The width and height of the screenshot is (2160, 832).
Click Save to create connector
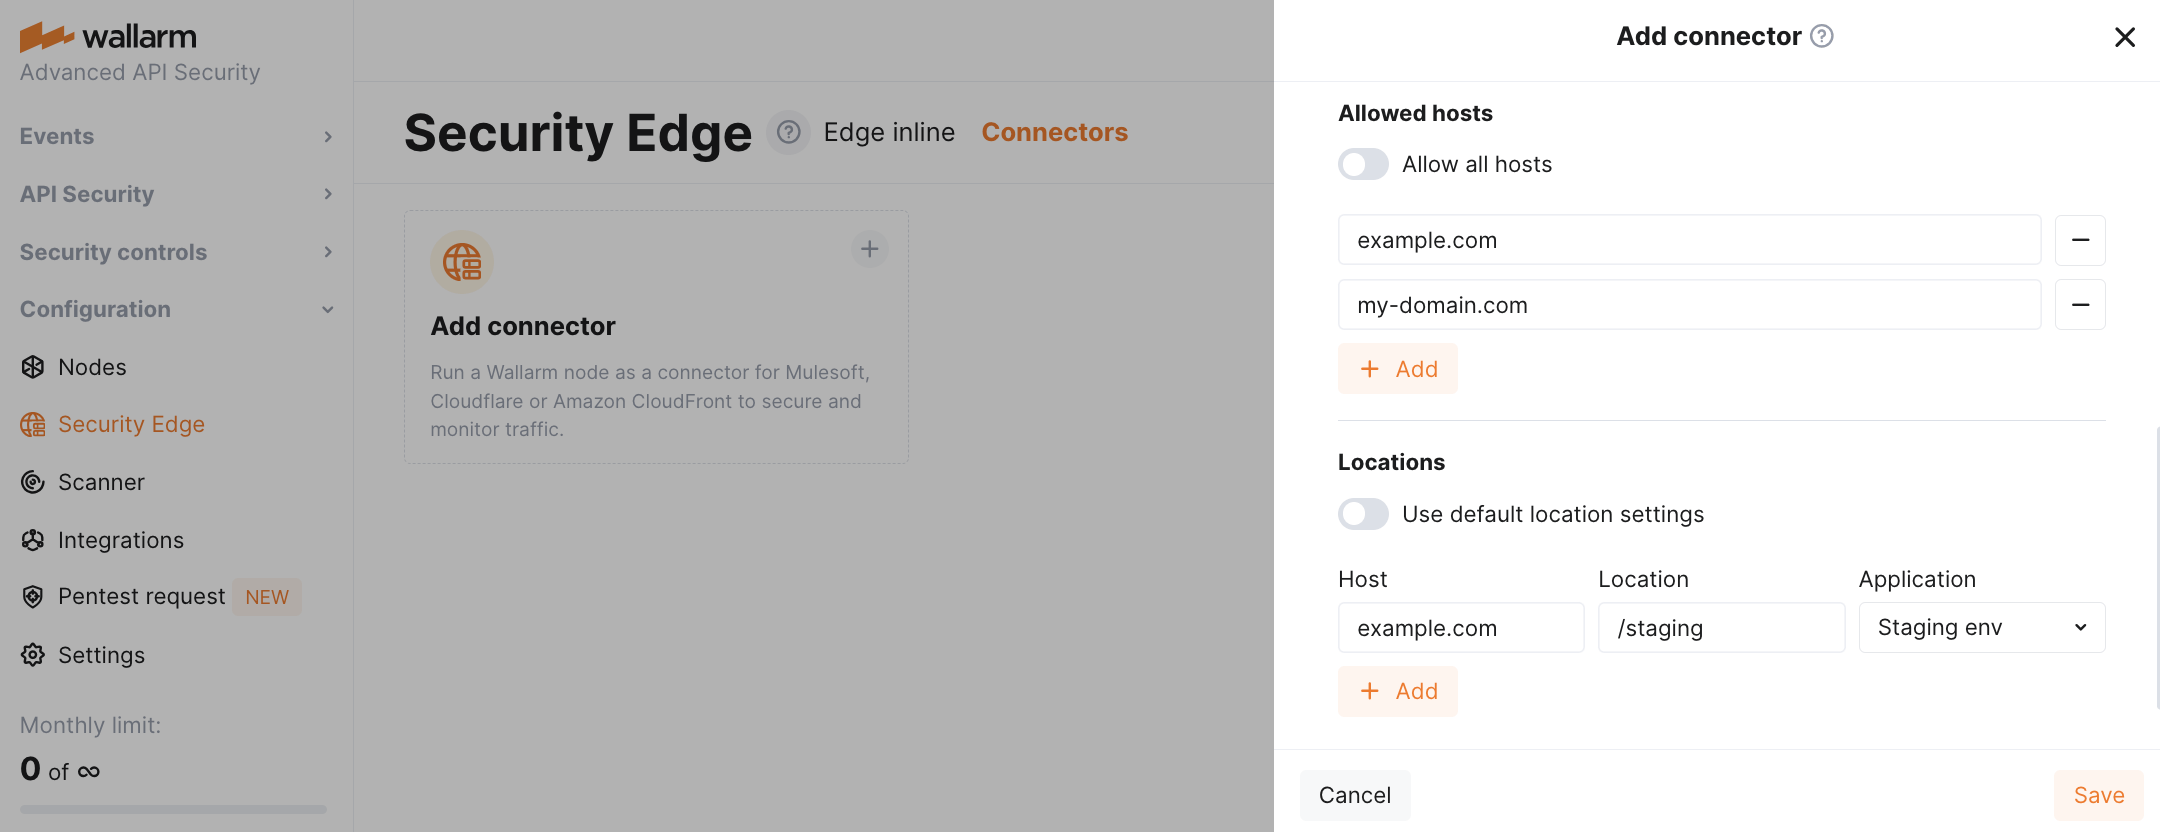2098,795
